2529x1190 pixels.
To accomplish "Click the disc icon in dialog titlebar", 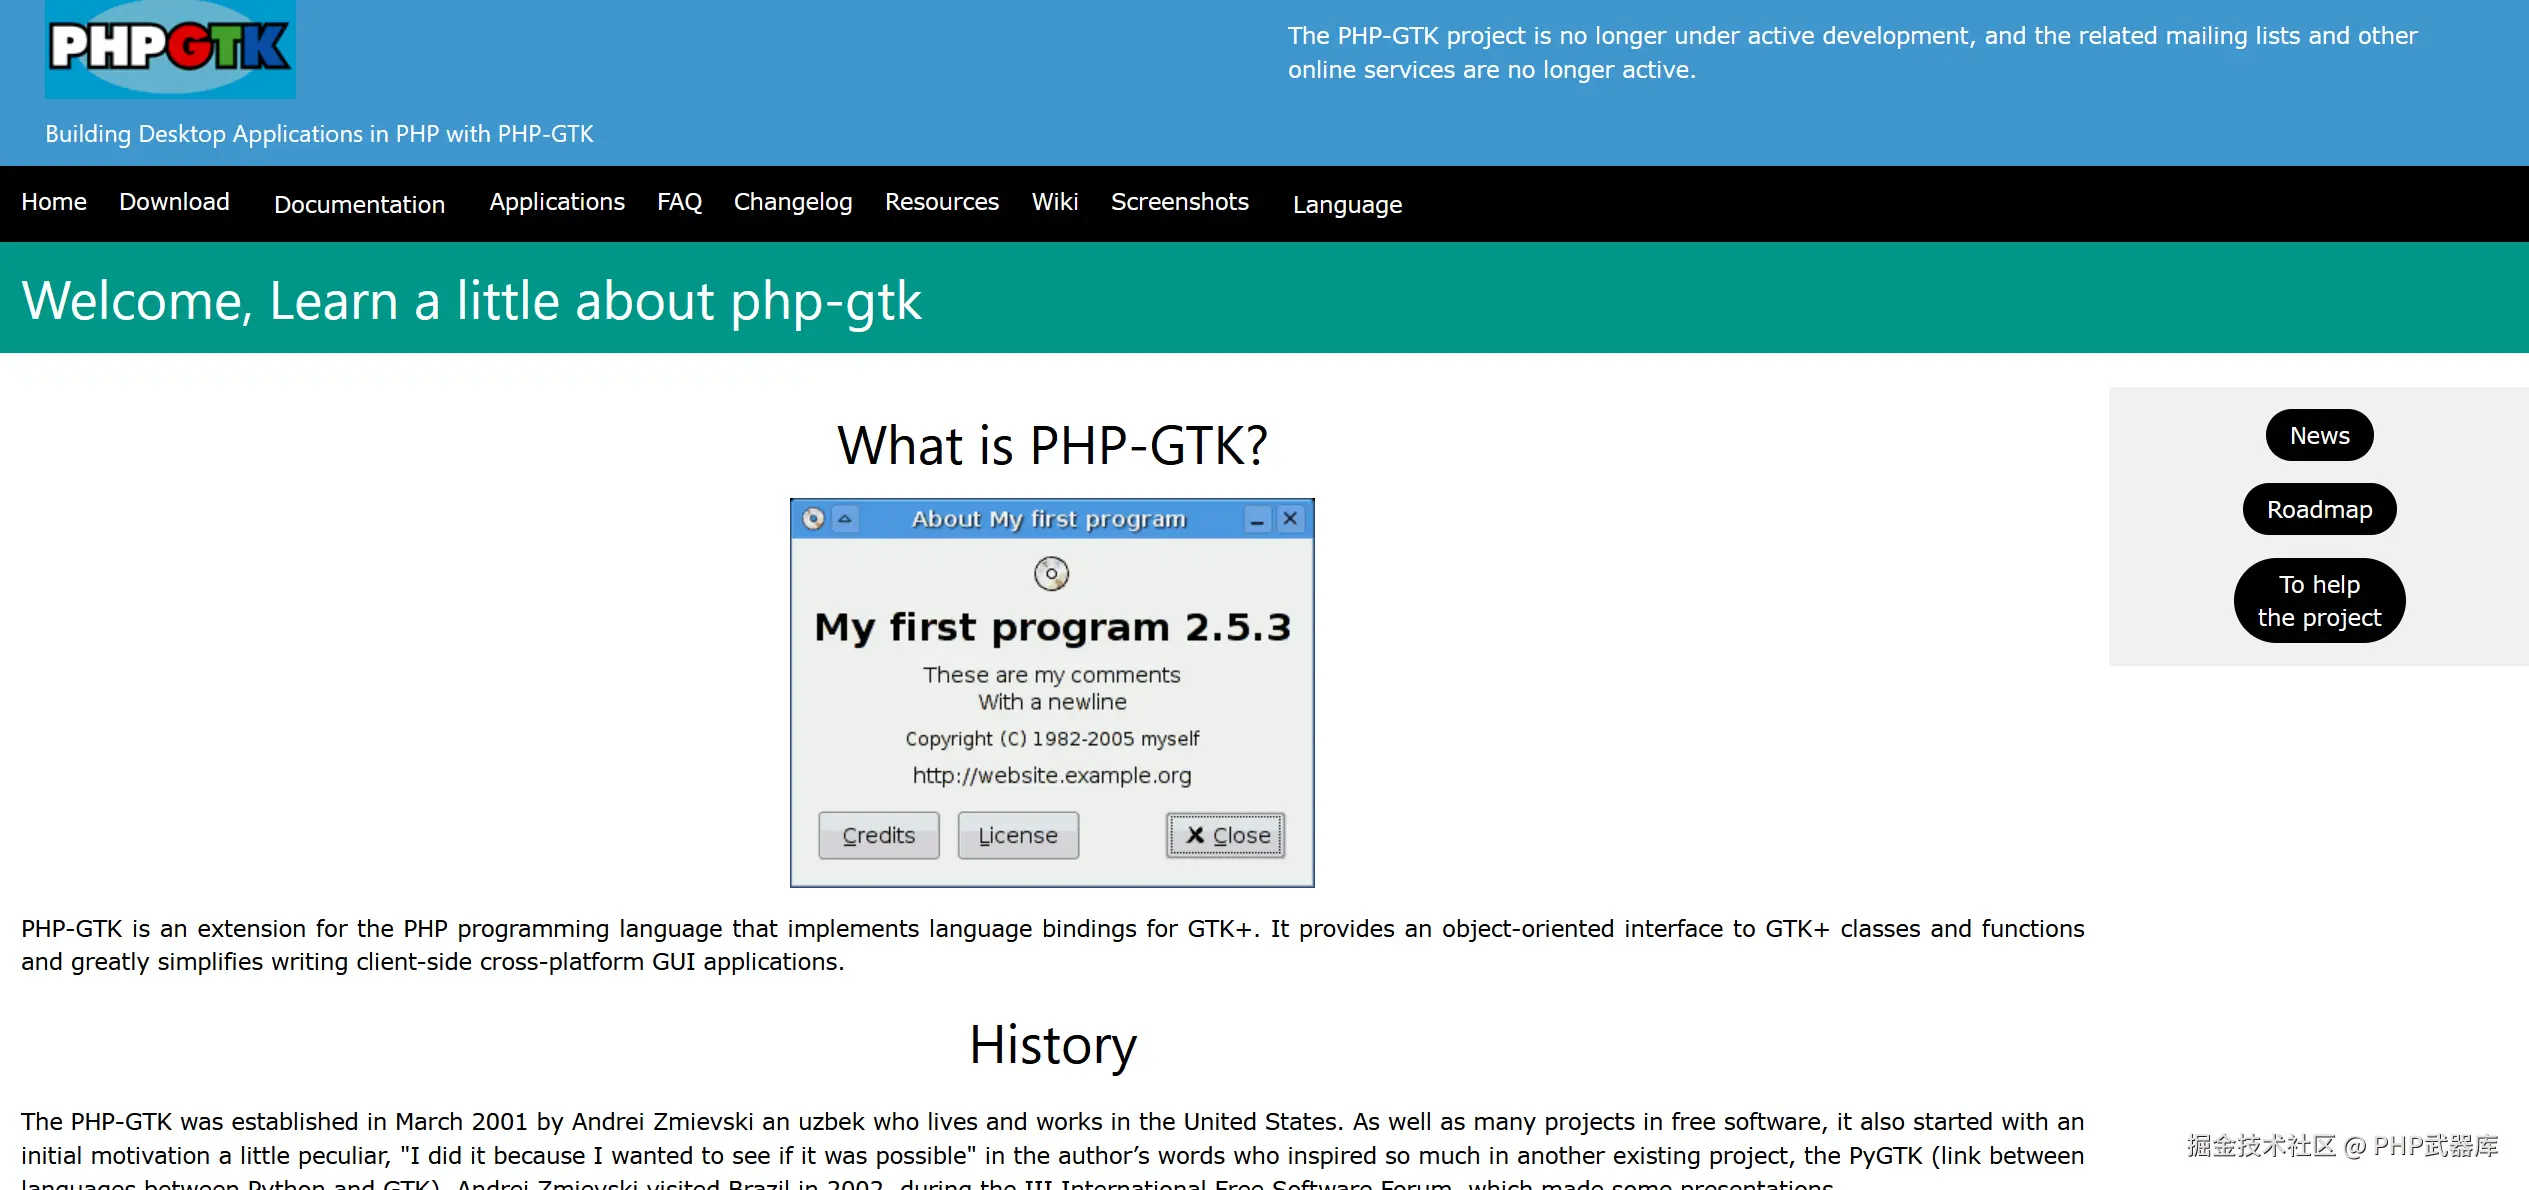I will tap(814, 518).
